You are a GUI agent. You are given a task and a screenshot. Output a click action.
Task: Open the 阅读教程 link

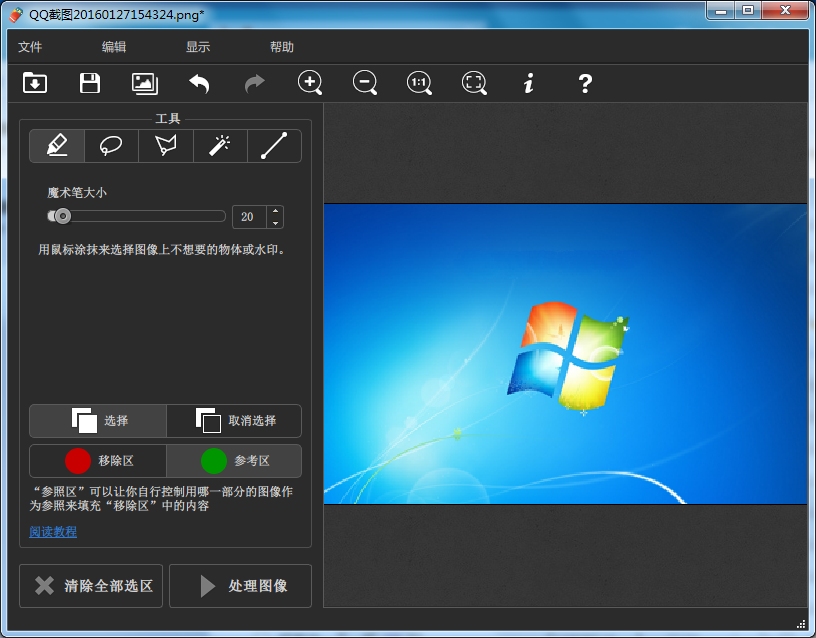(53, 531)
